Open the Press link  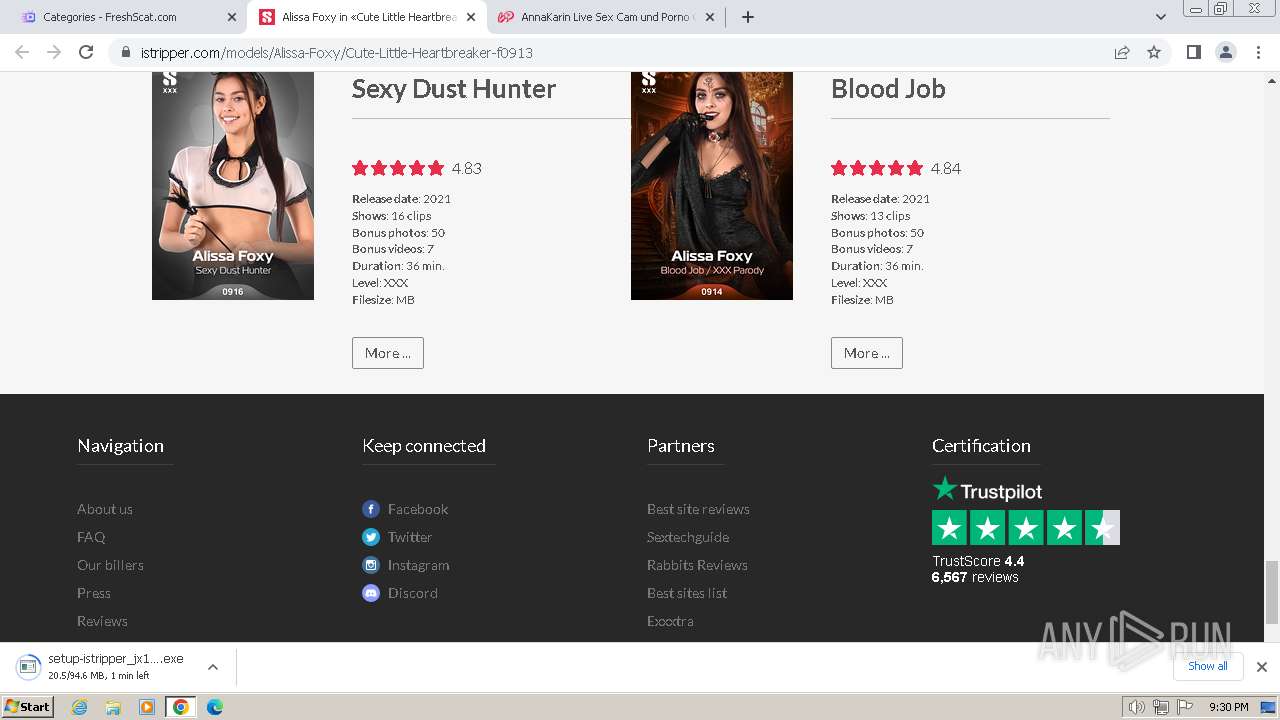tap(94, 593)
